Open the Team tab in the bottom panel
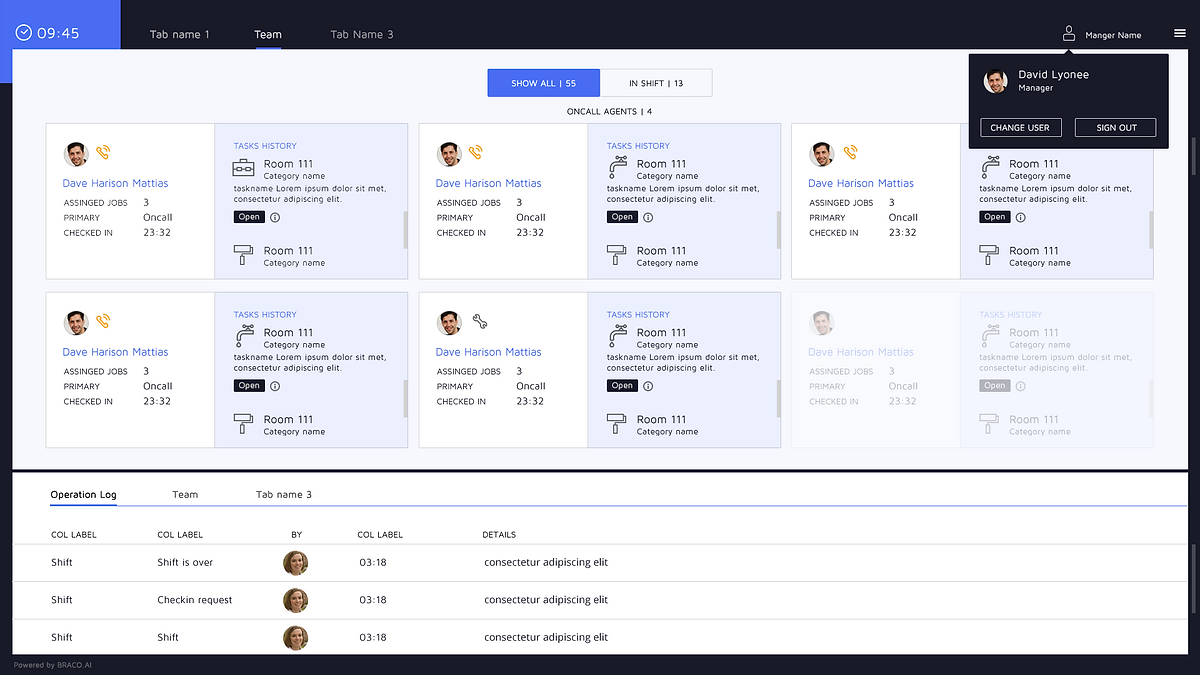The height and width of the screenshot is (675, 1200). click(185, 495)
